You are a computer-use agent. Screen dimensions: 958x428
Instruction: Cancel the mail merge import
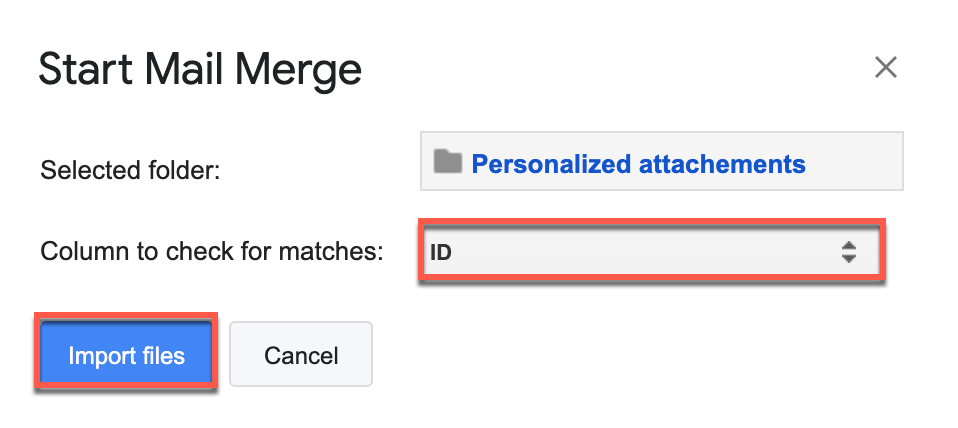301,355
